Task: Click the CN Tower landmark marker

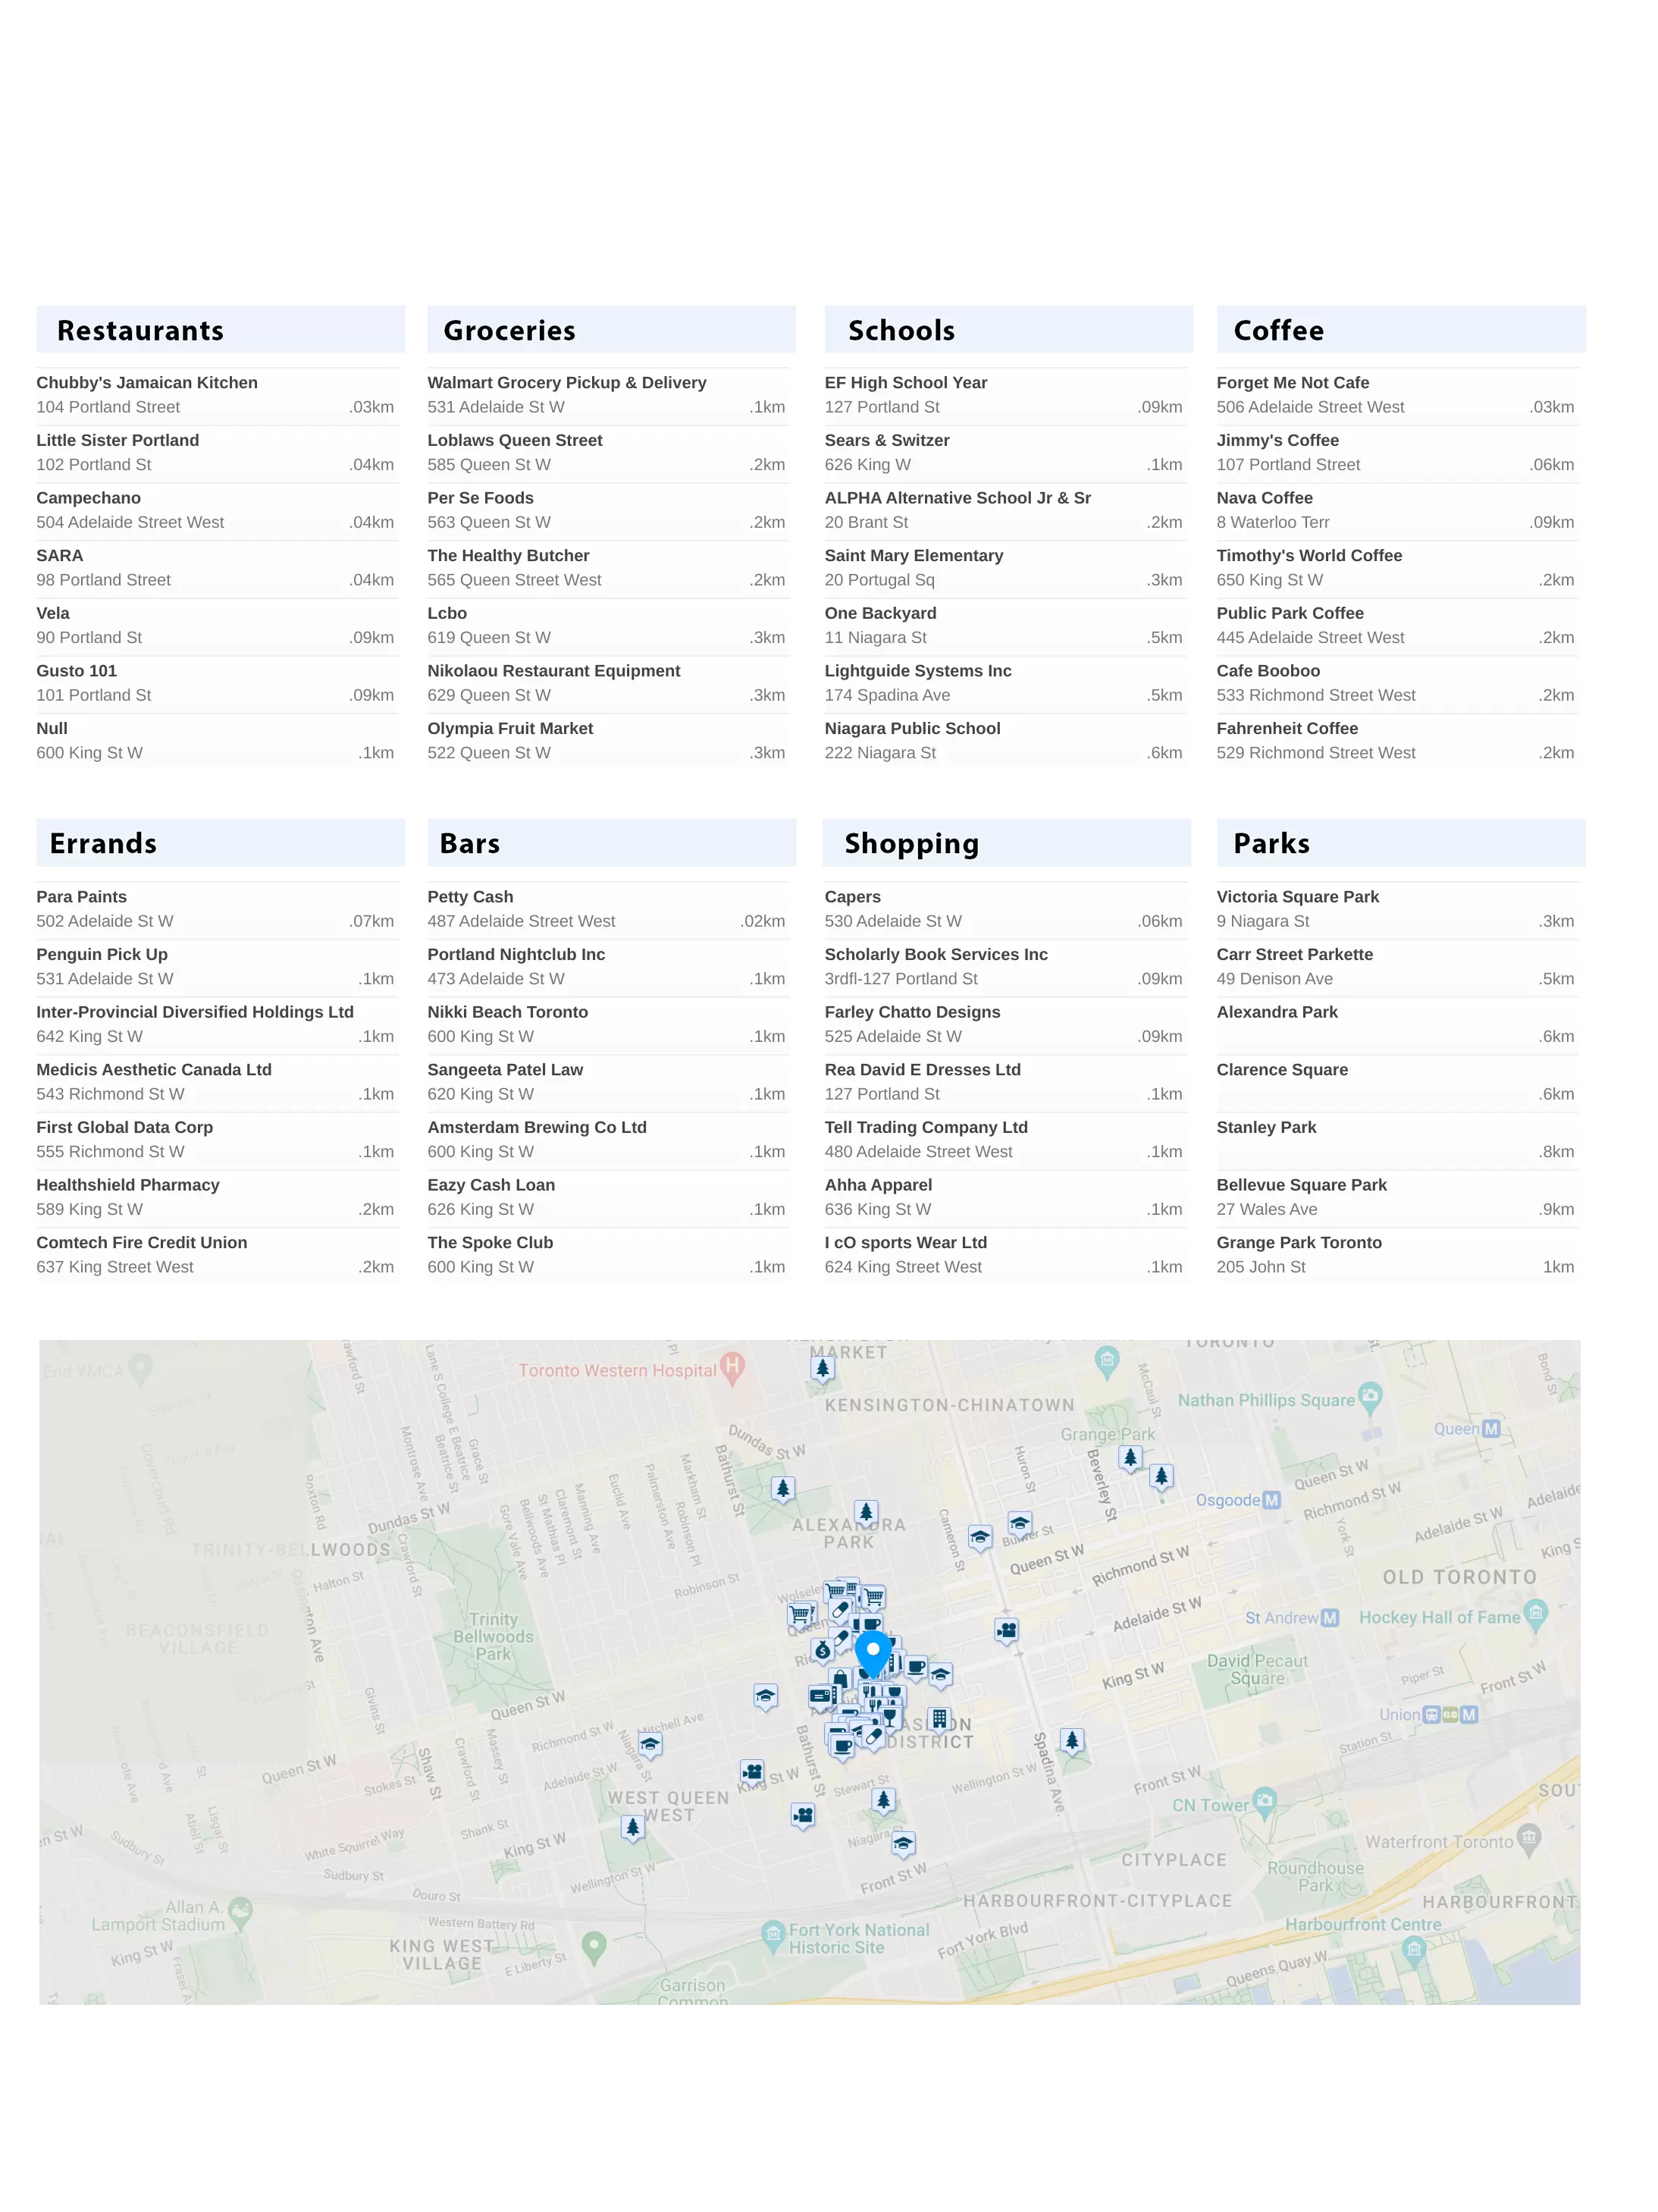Action: tap(1264, 1800)
